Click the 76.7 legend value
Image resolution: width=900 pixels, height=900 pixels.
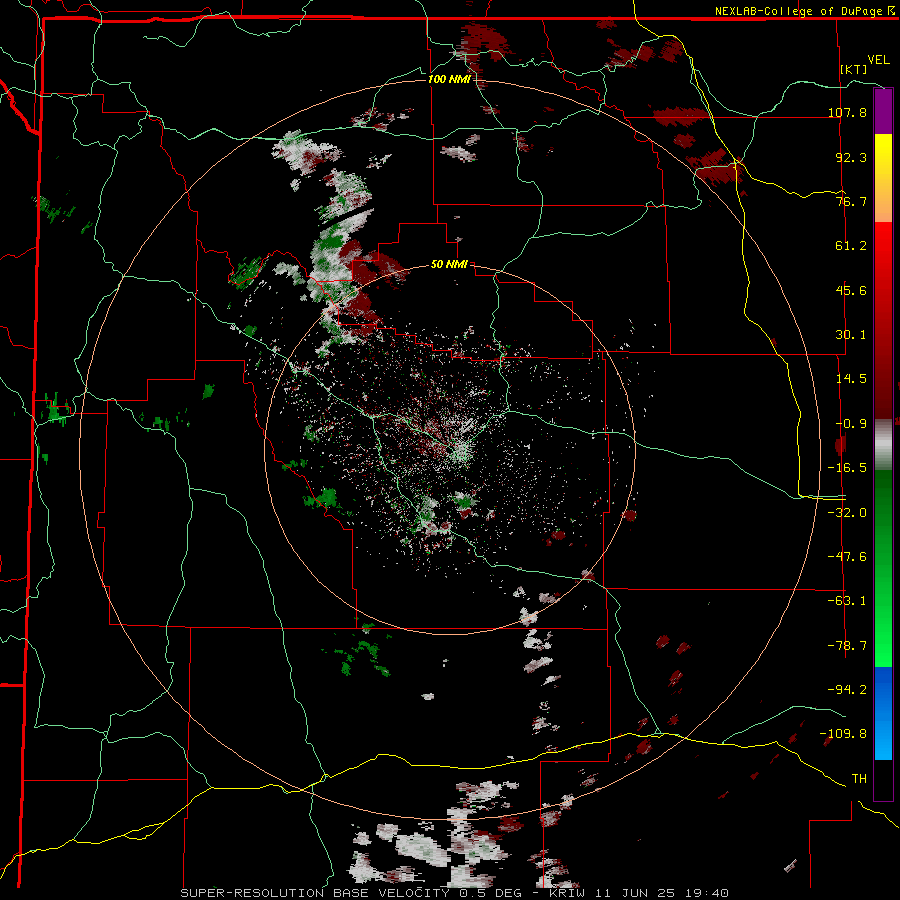[x=851, y=201]
